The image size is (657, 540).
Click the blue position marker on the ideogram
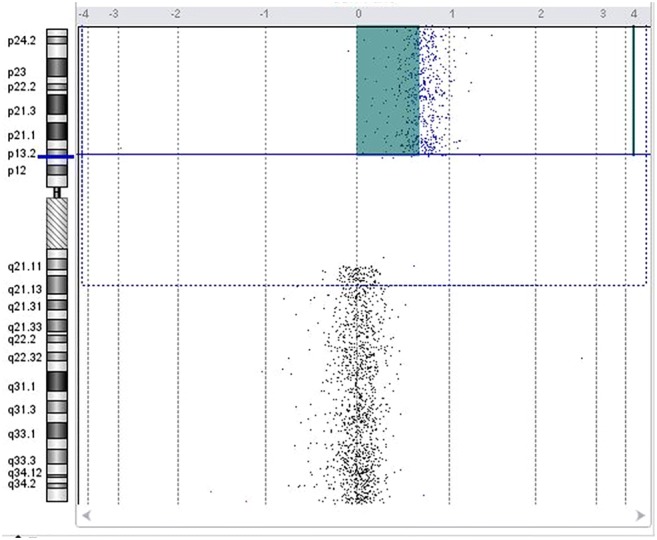coord(57,156)
